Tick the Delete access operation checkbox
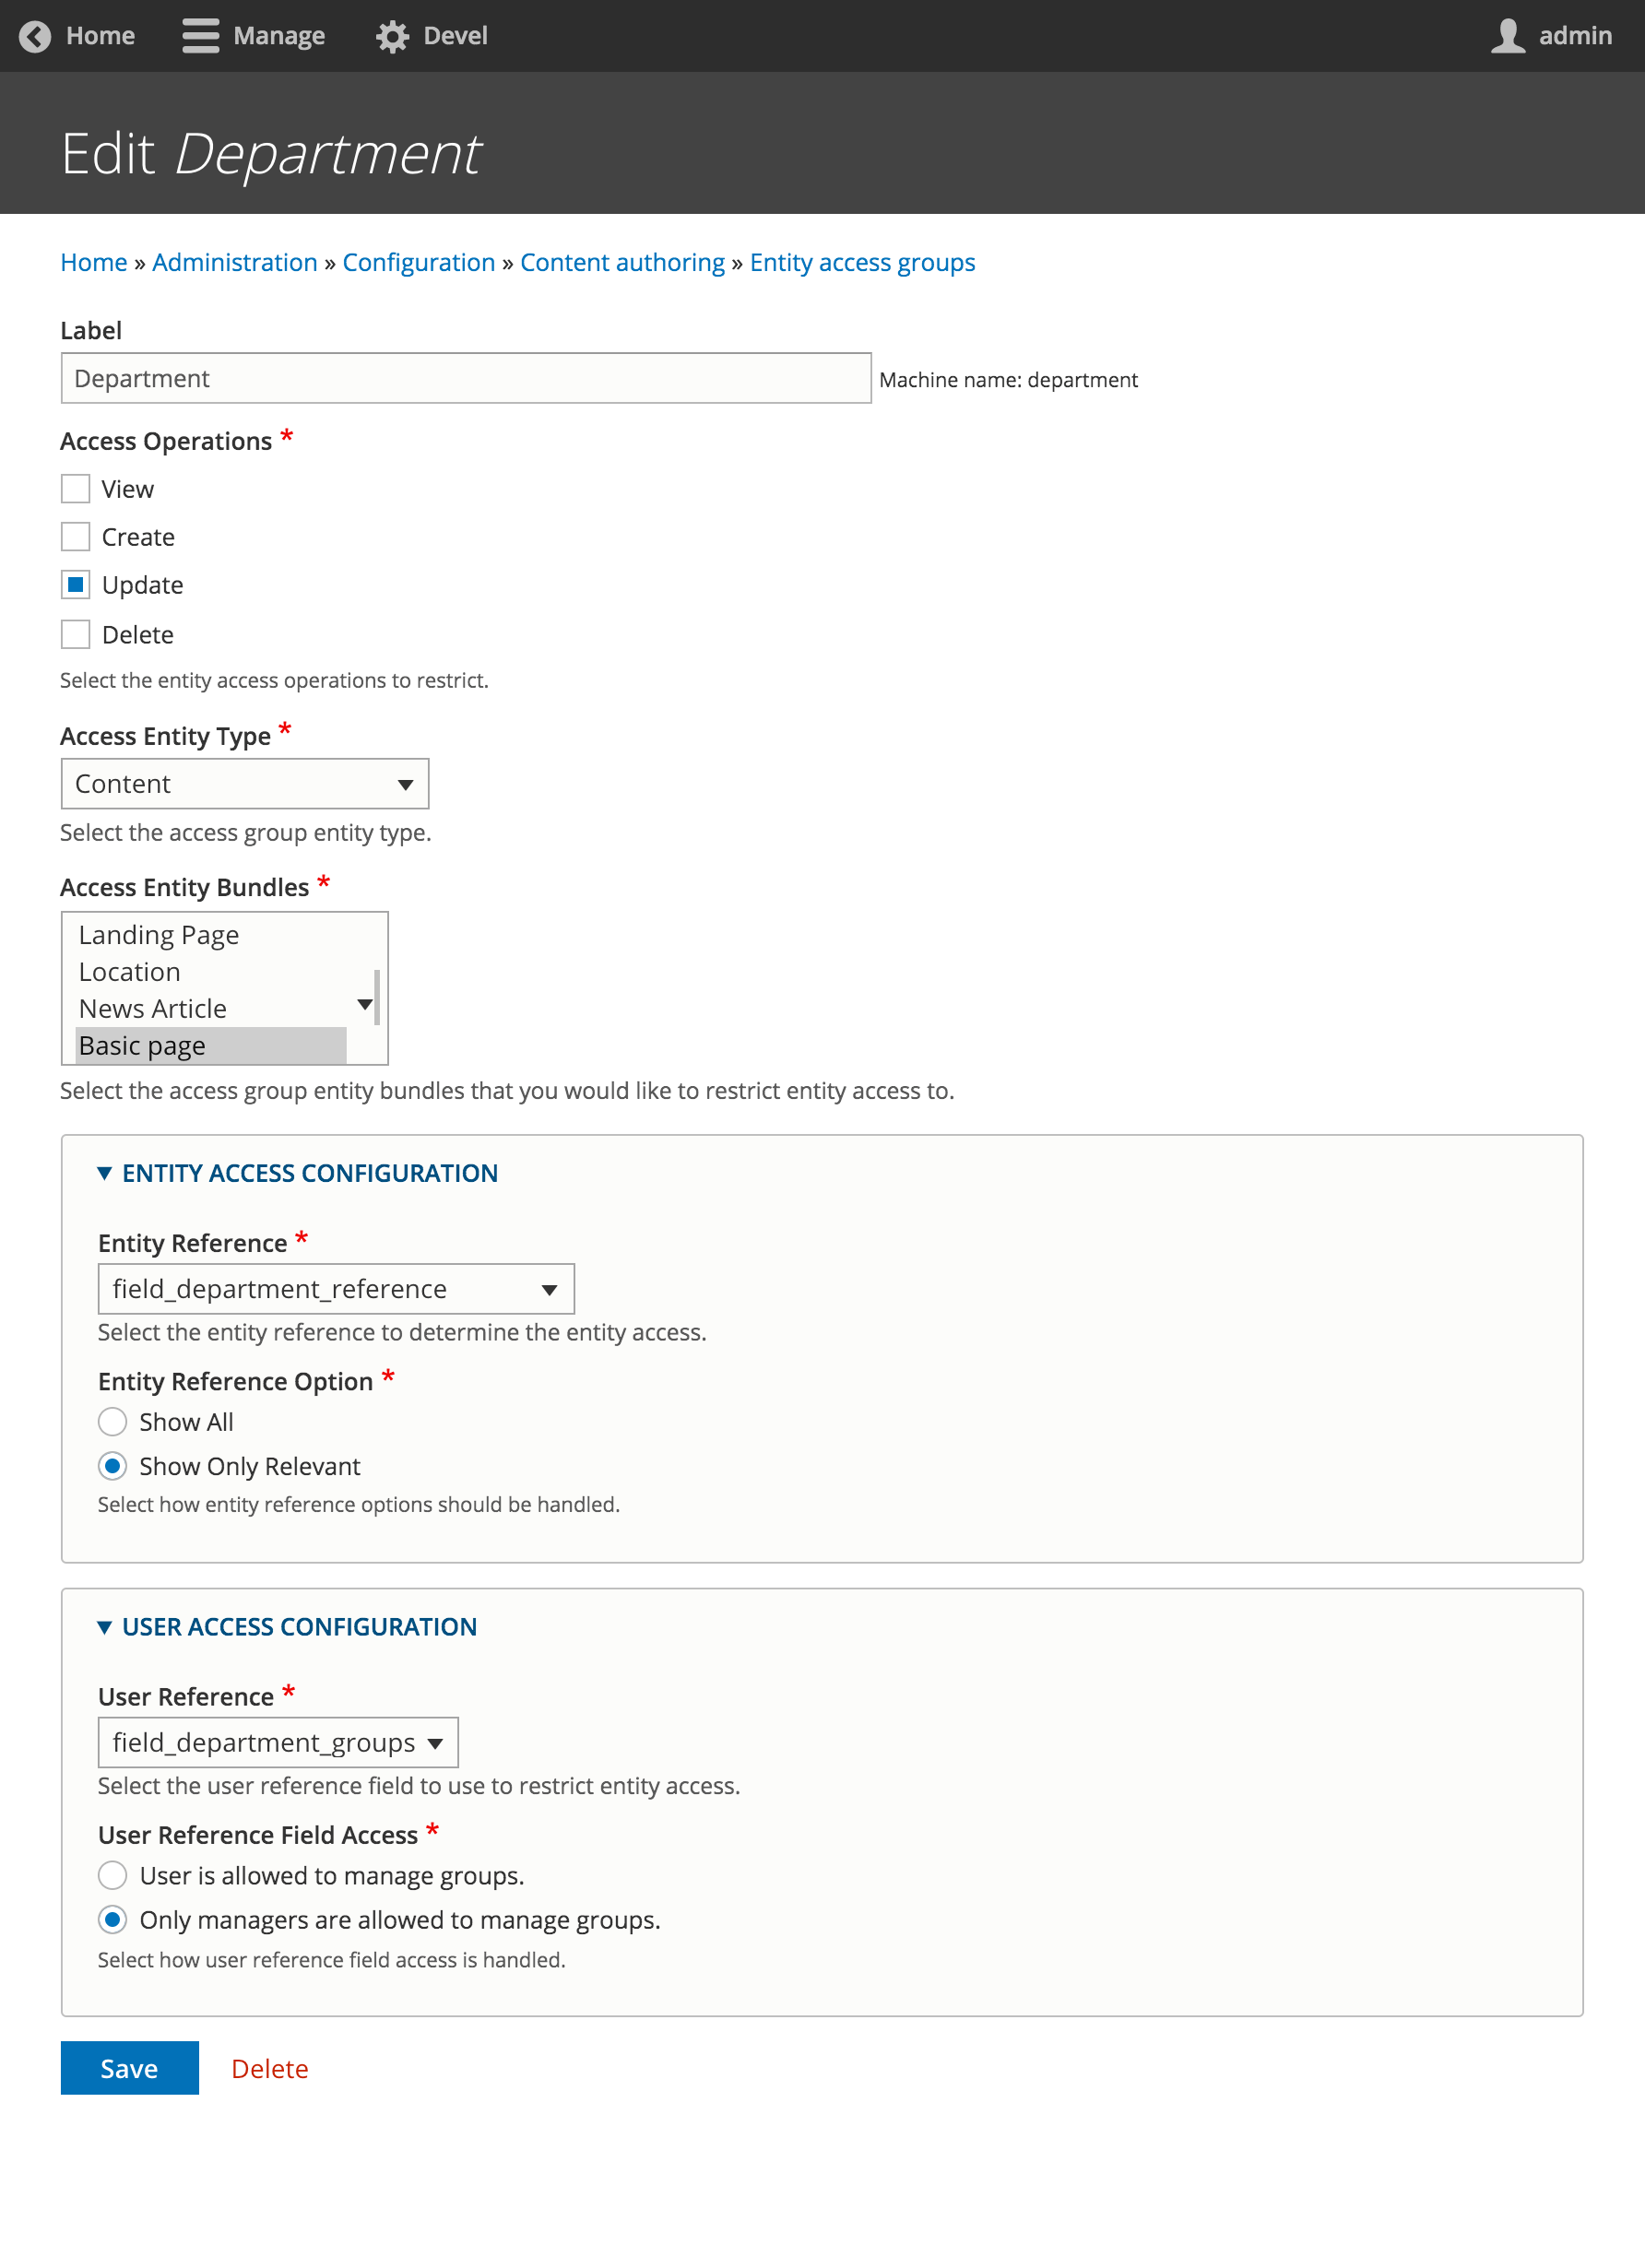 (76, 634)
